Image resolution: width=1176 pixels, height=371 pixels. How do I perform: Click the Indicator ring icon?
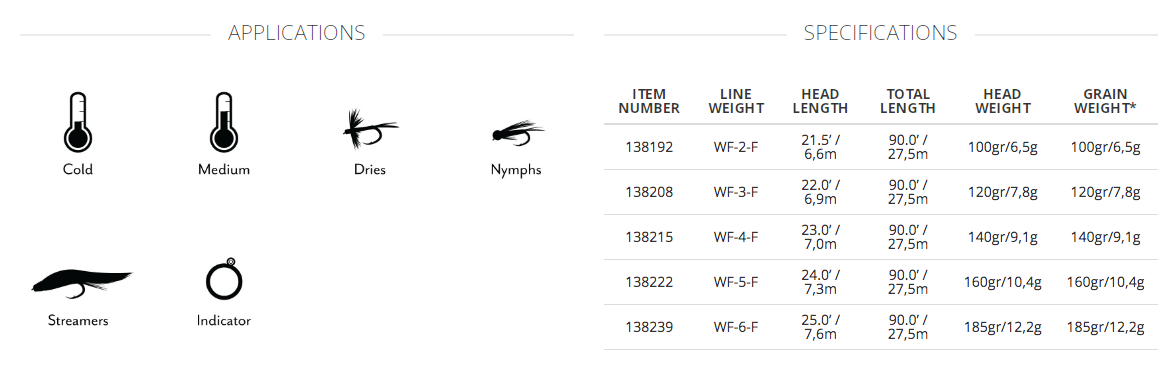[x=224, y=279]
